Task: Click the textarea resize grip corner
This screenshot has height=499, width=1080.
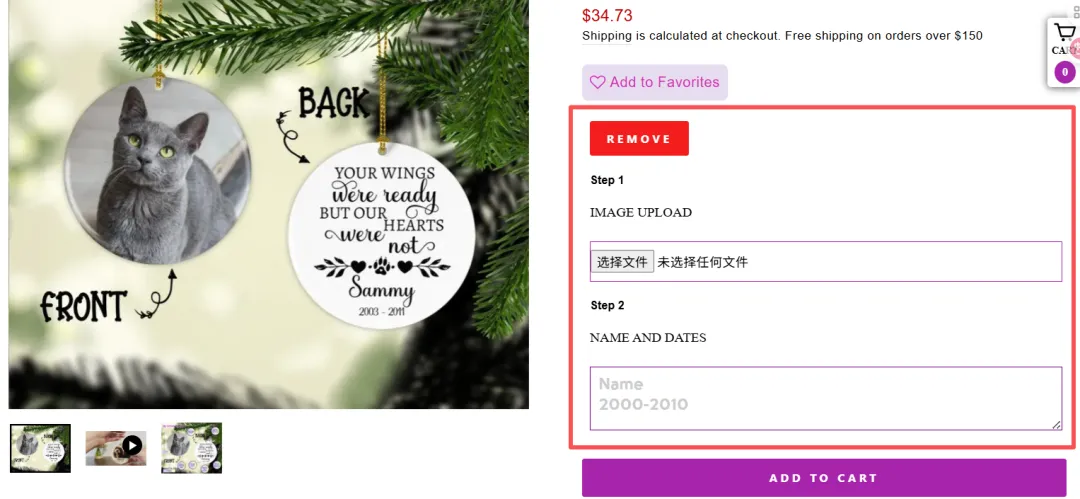Action: coord(1056,425)
